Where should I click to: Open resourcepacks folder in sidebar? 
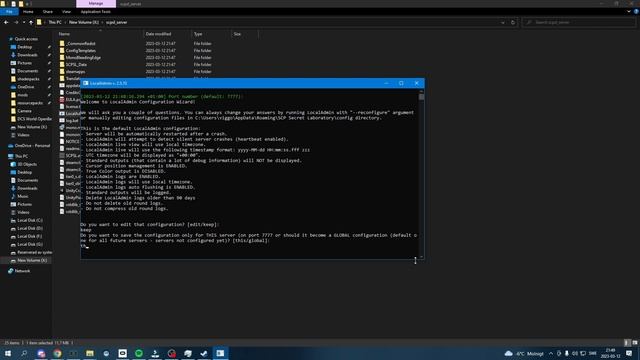[x=30, y=103]
